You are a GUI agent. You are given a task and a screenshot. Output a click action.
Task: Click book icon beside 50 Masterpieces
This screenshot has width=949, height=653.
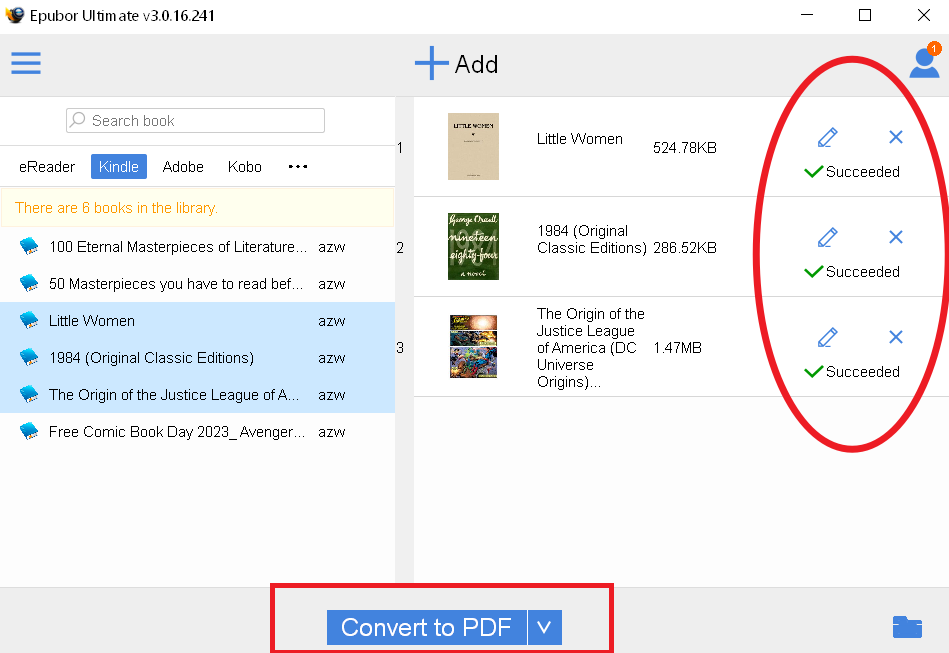coord(28,283)
